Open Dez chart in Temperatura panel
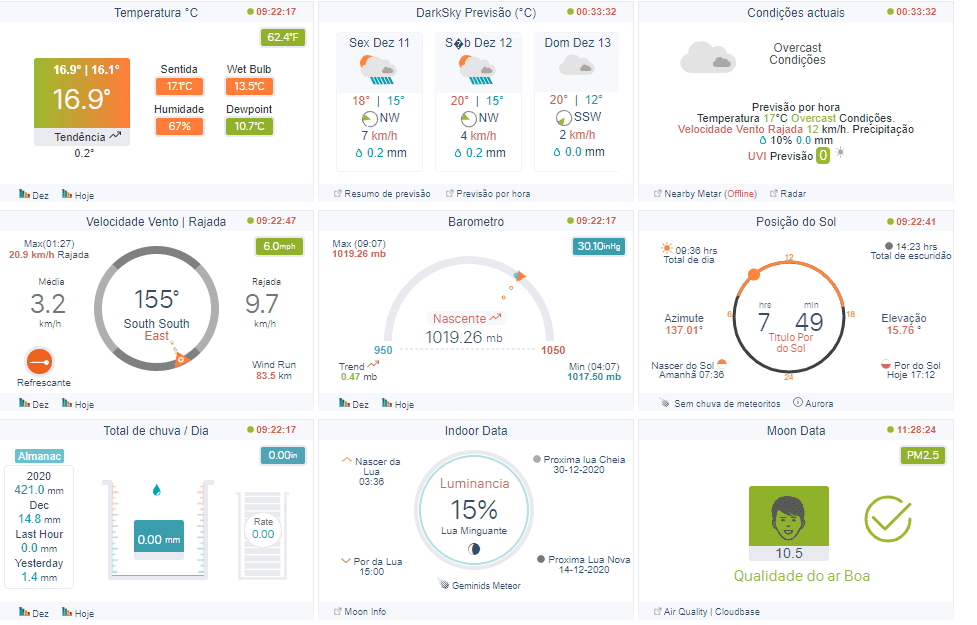This screenshot has width=977, height=625. coord(34,195)
